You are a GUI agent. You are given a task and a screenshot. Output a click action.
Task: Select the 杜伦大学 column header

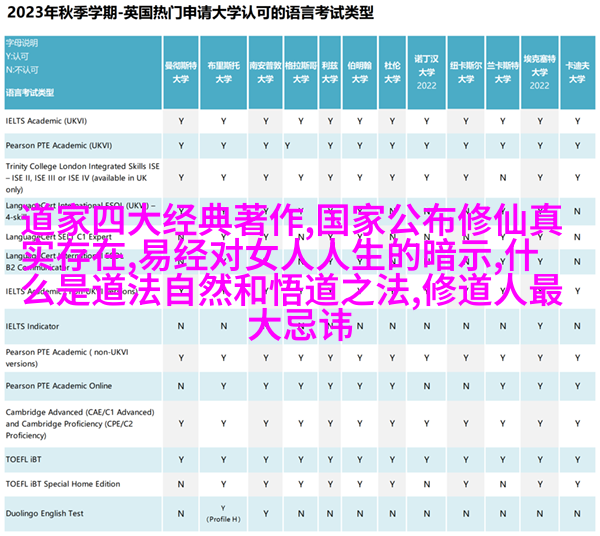[x=392, y=72]
